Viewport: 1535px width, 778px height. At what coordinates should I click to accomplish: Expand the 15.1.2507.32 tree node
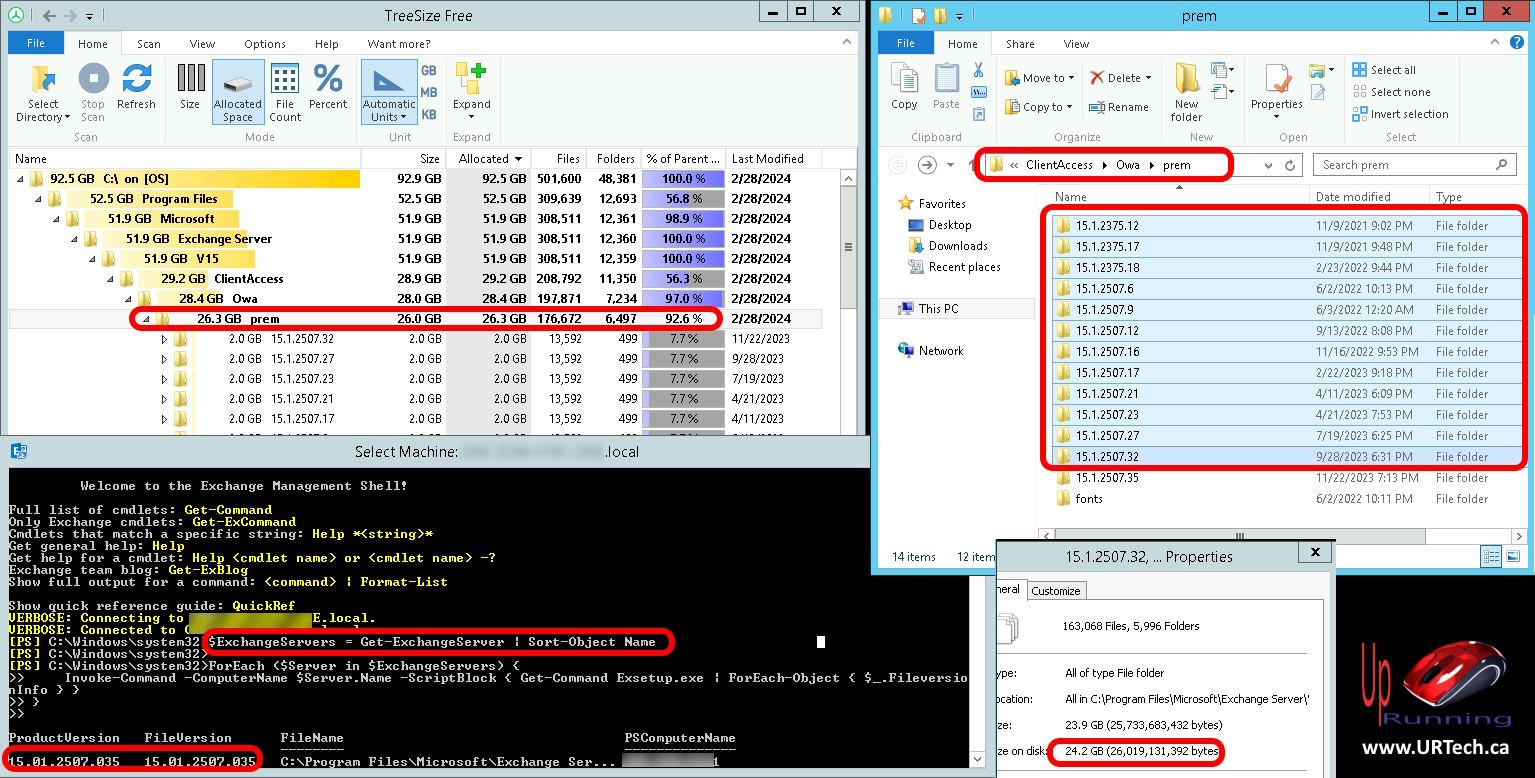[x=165, y=339]
